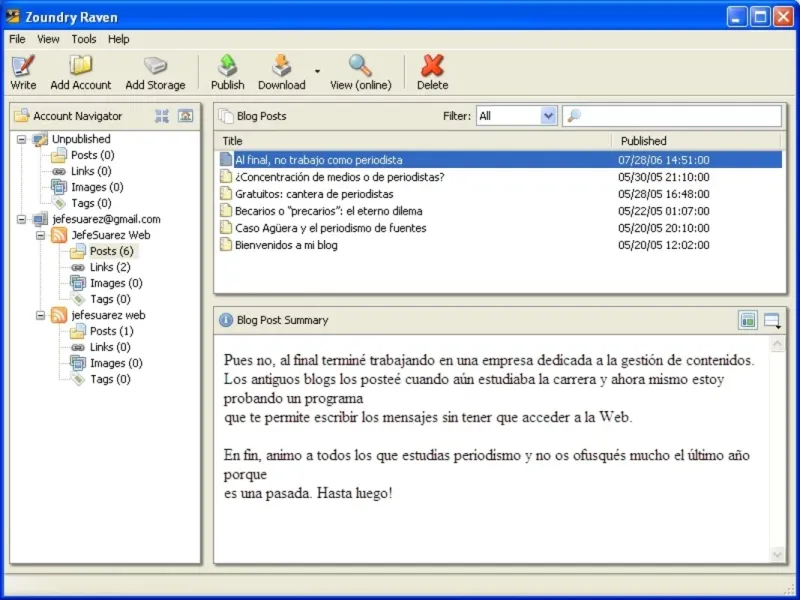
Task: Click the collapse-all icon in Account Navigator
Action: click(x=162, y=116)
